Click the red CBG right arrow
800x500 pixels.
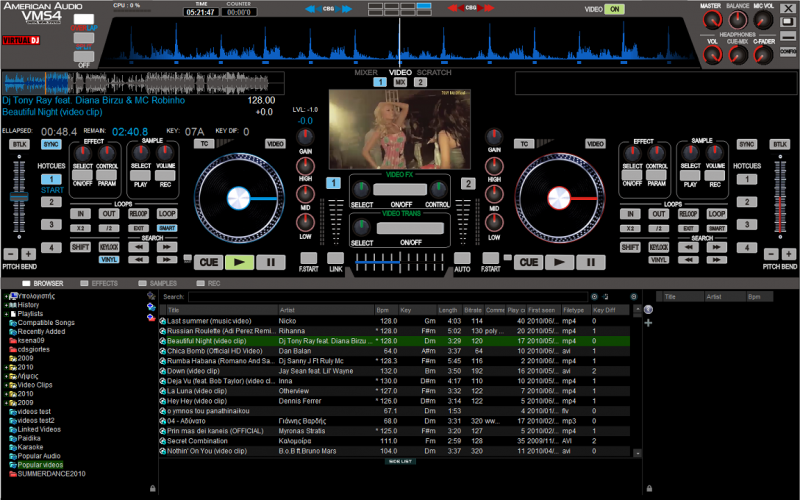(489, 8)
